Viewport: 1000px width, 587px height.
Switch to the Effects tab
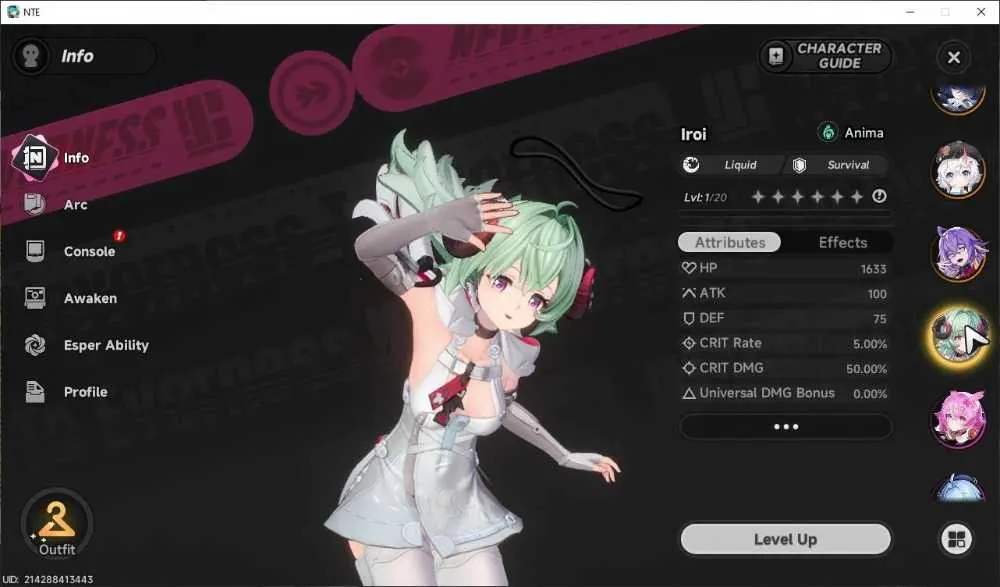coord(842,242)
